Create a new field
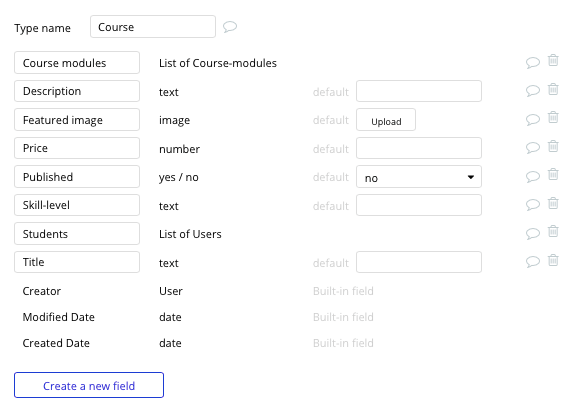 point(89,385)
